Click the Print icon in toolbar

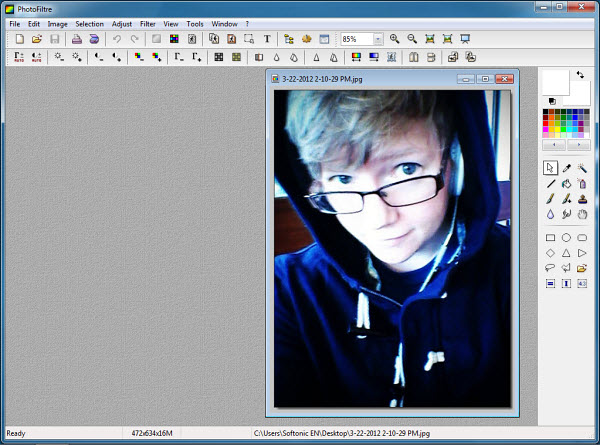(76, 39)
